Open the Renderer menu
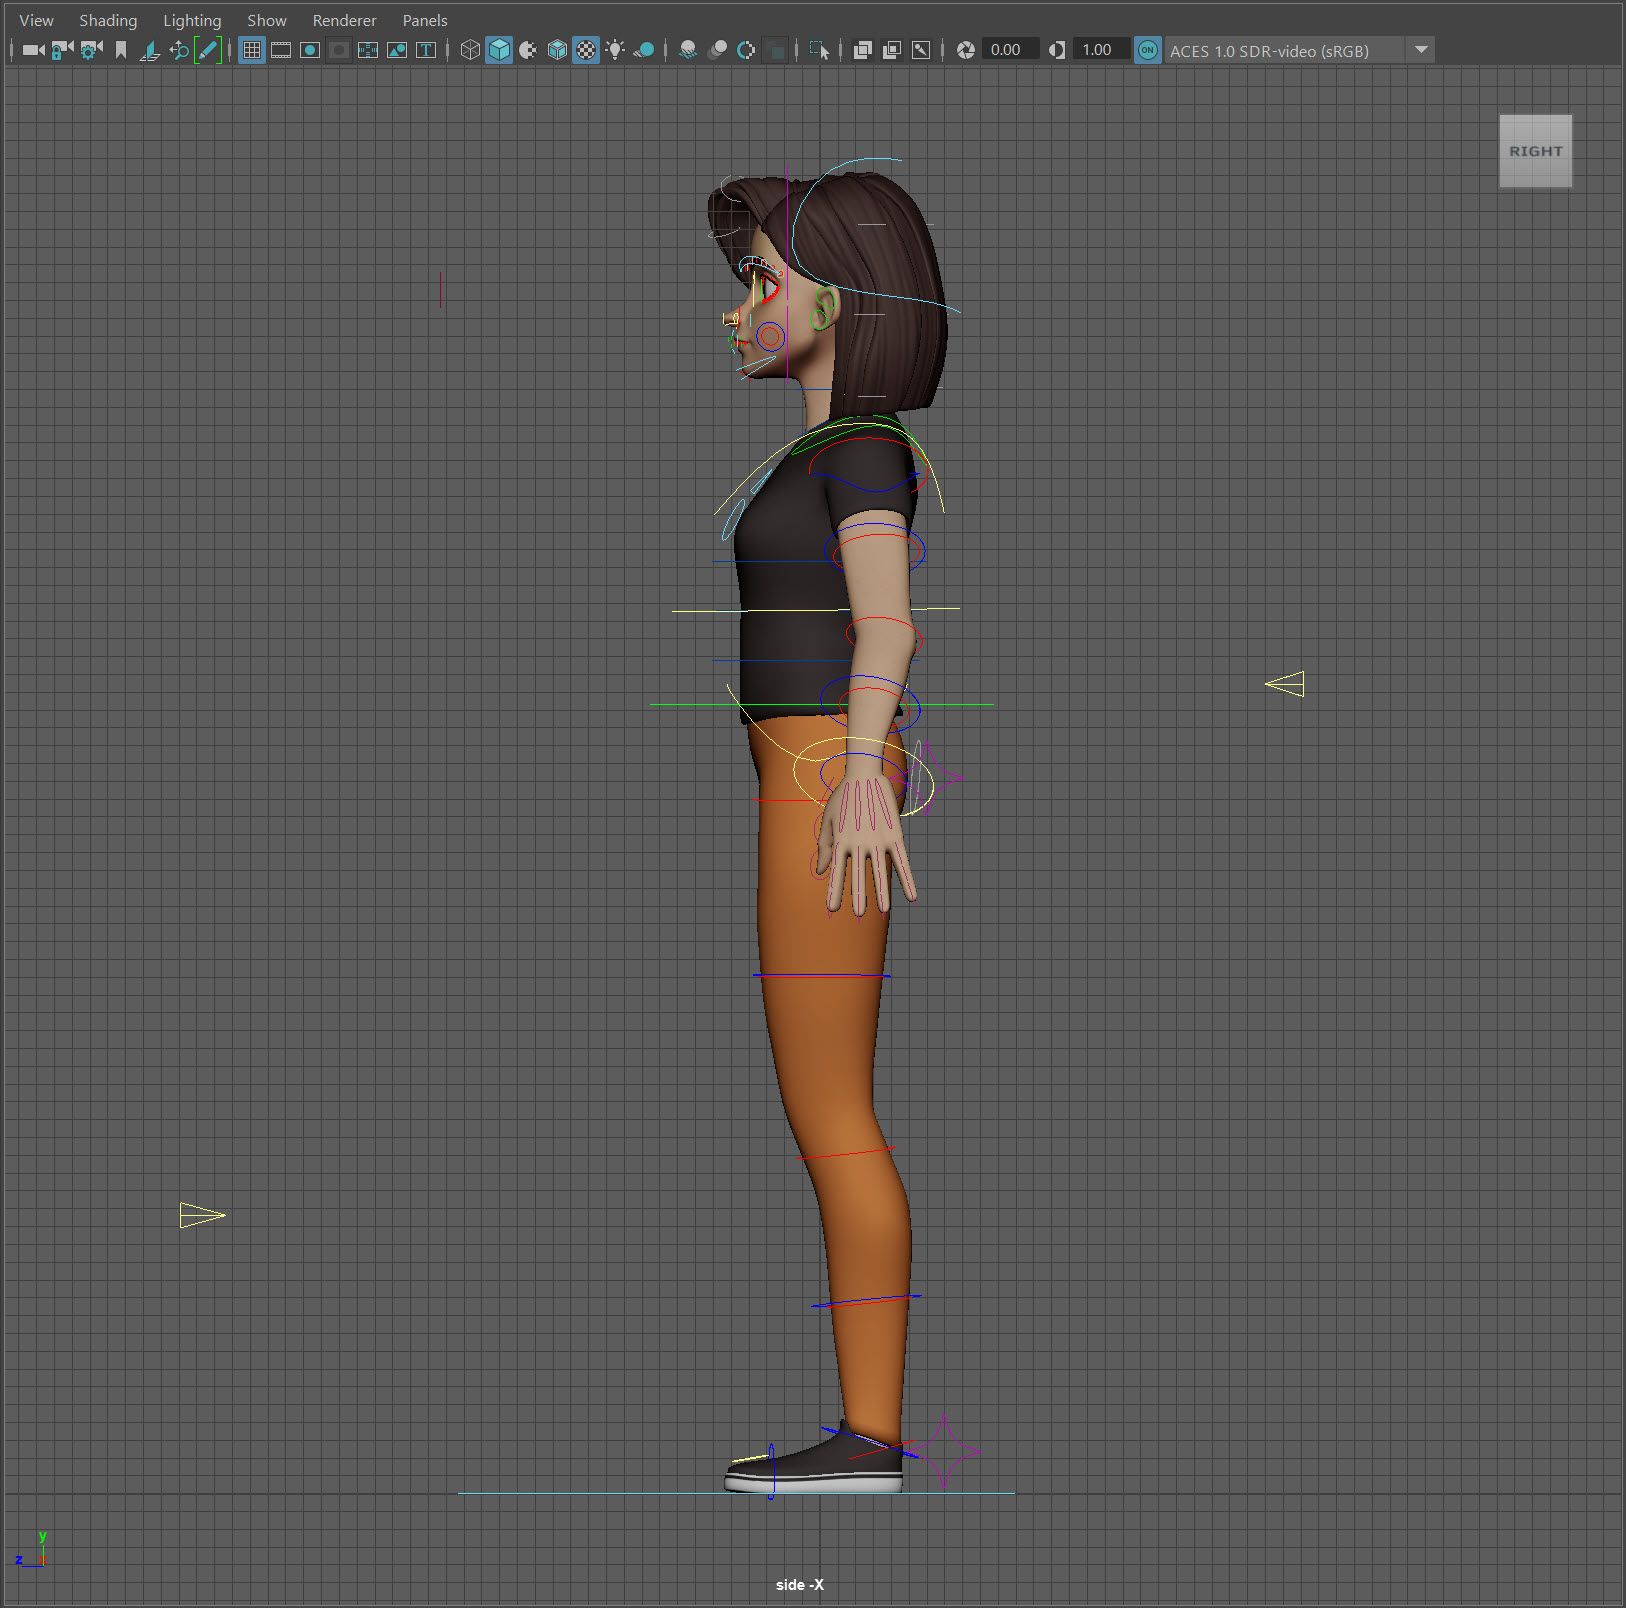This screenshot has height=1608, width=1626. 344,20
